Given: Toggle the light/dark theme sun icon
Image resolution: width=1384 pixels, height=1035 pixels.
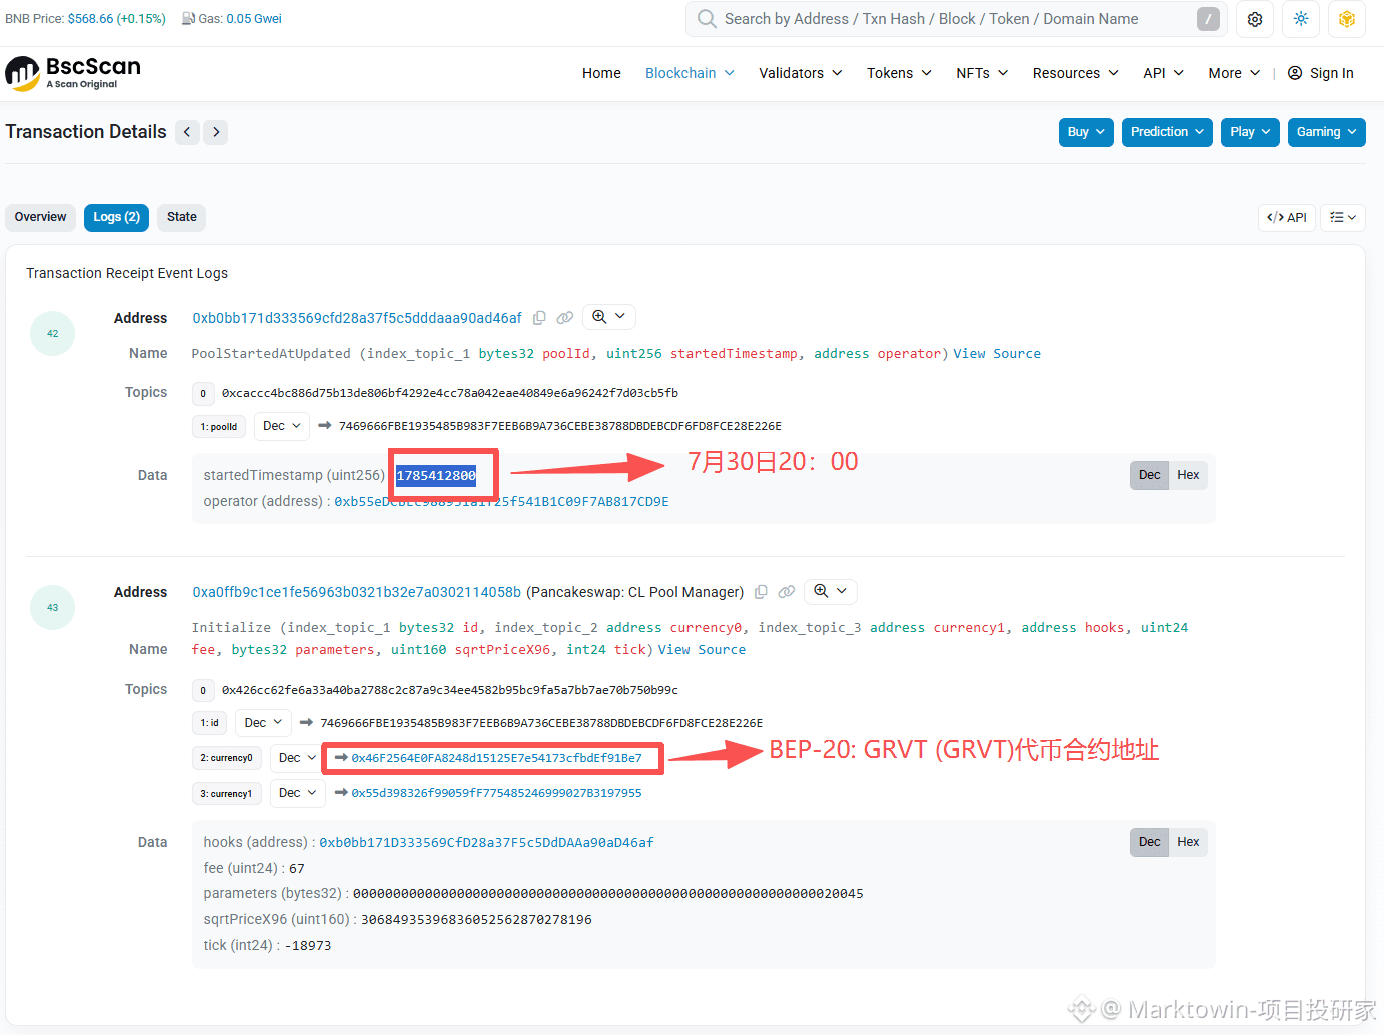Looking at the screenshot, I should click(1301, 19).
